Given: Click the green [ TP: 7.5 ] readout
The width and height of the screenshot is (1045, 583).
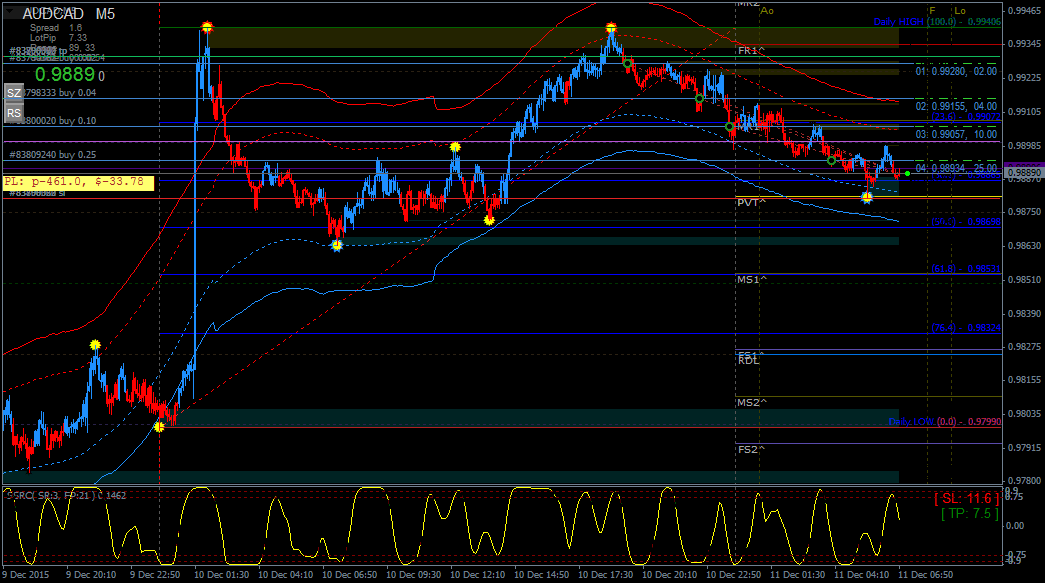Looking at the screenshot, I should coord(970,514).
